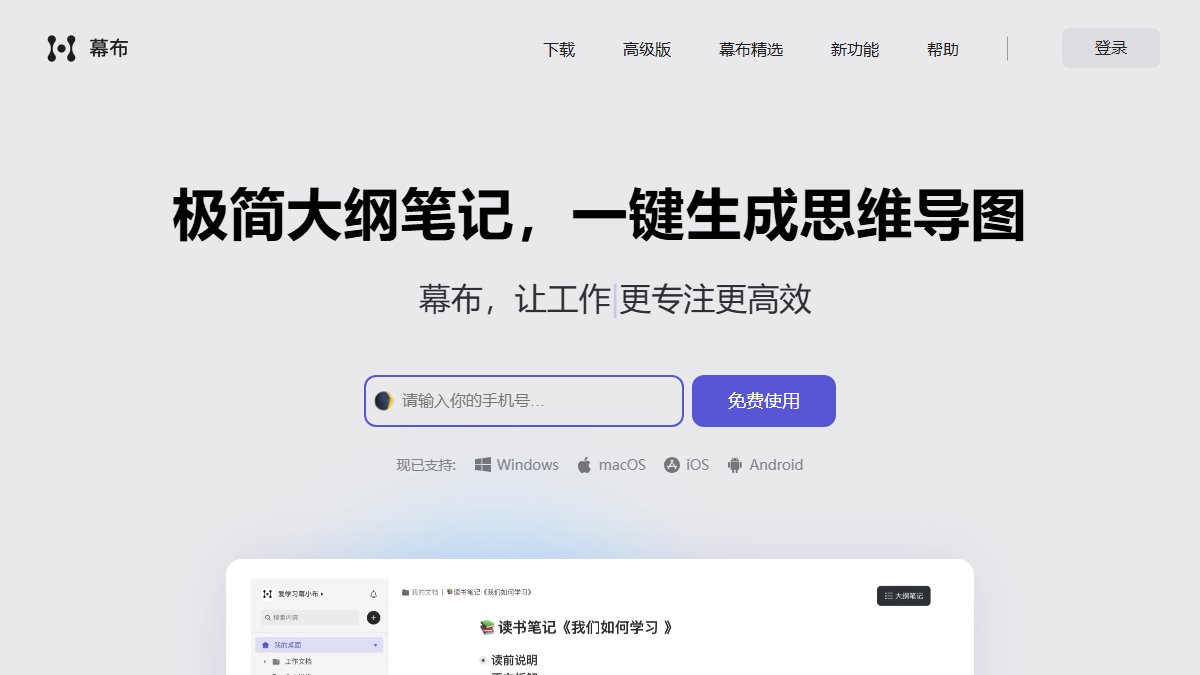The height and width of the screenshot is (675, 1200).
Task: Click the 读前说明 outline bullet
Action: pyautogui.click(x=483, y=660)
